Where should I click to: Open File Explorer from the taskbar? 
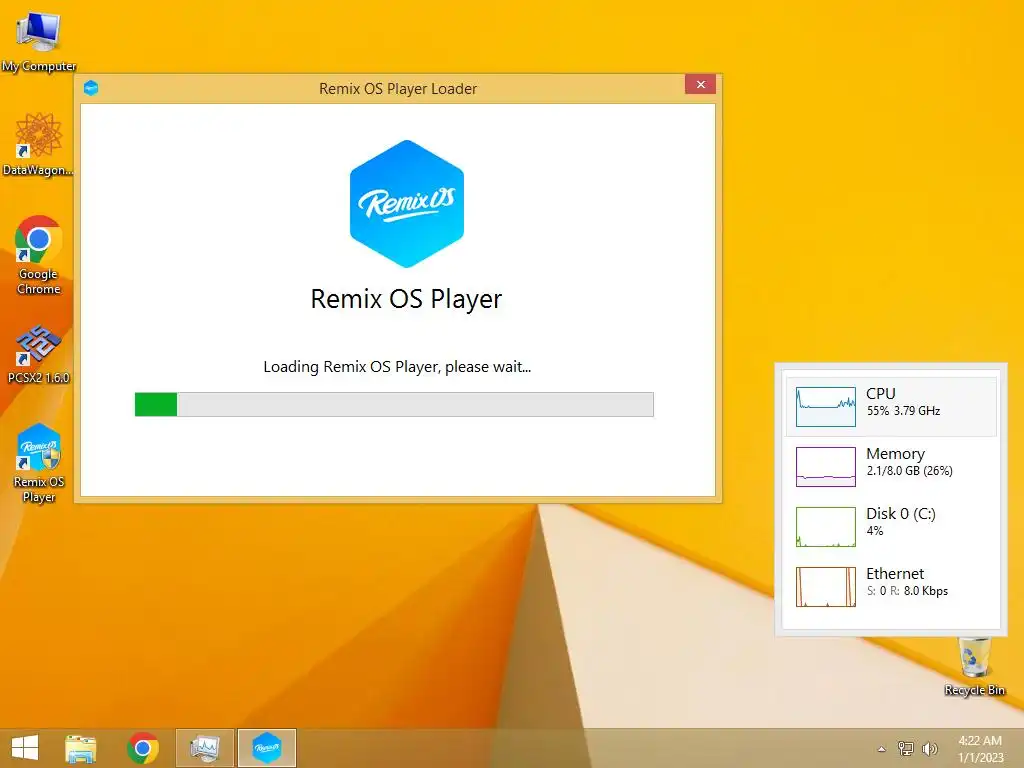81,748
